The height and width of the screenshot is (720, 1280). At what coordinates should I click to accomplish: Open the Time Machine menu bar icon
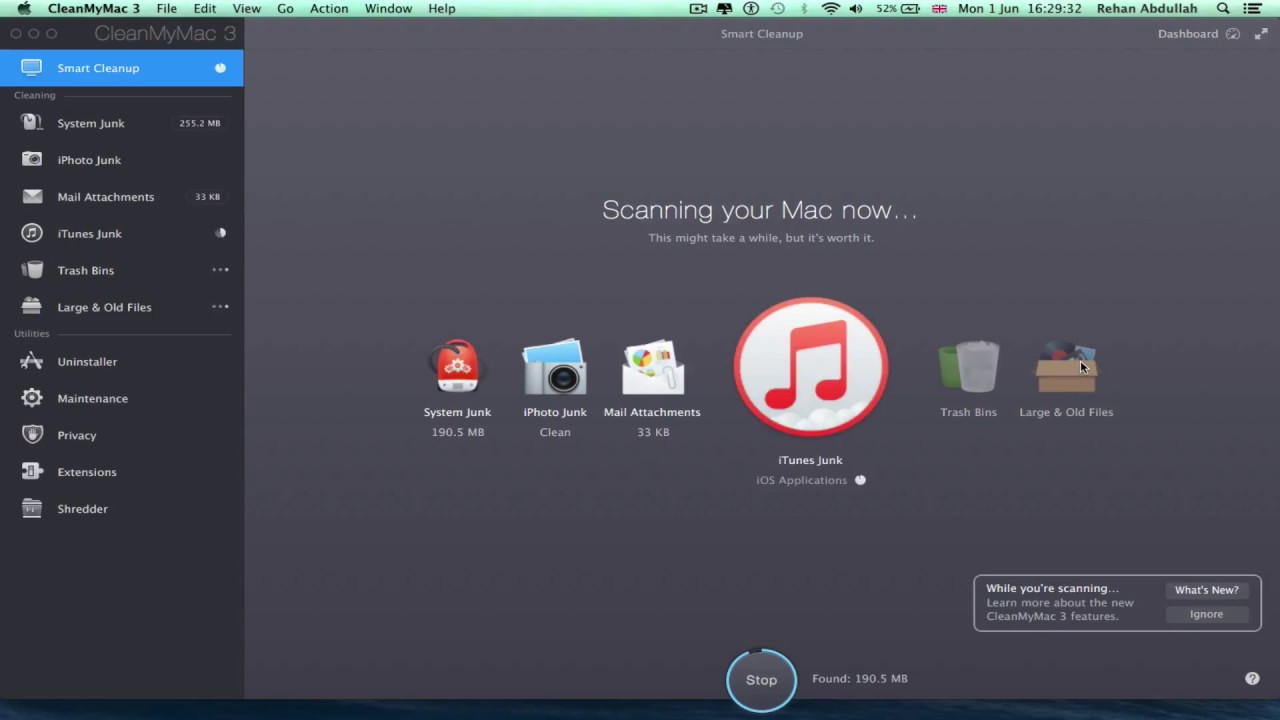pos(777,8)
